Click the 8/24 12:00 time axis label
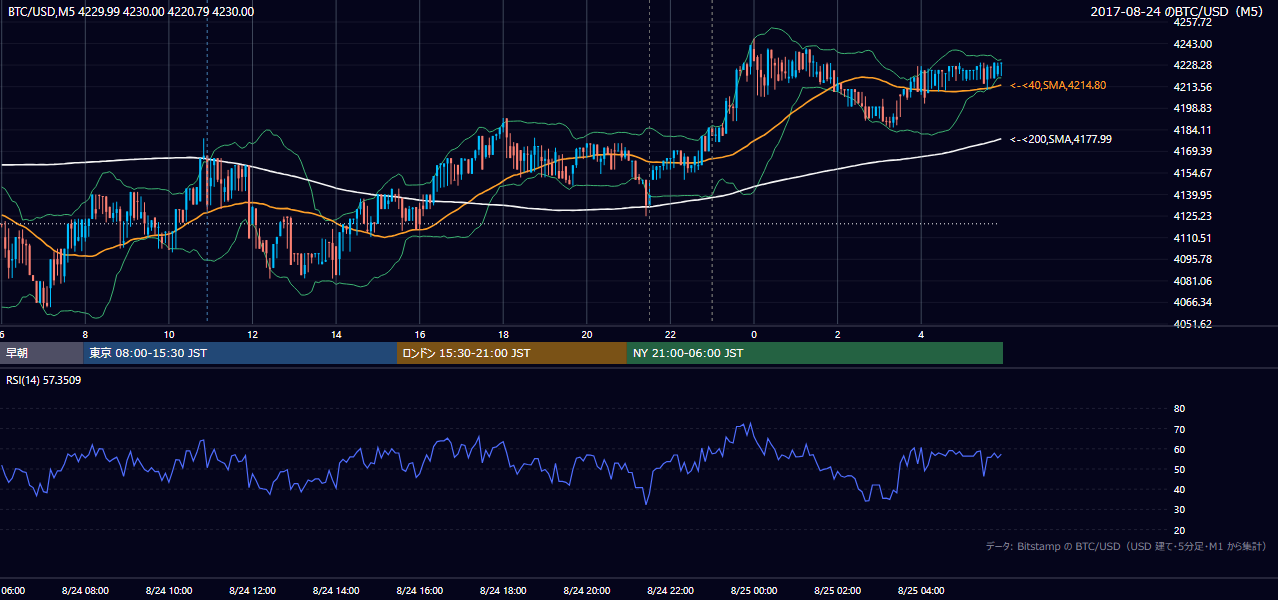Viewport: 1278px width, 600px height. point(252,591)
